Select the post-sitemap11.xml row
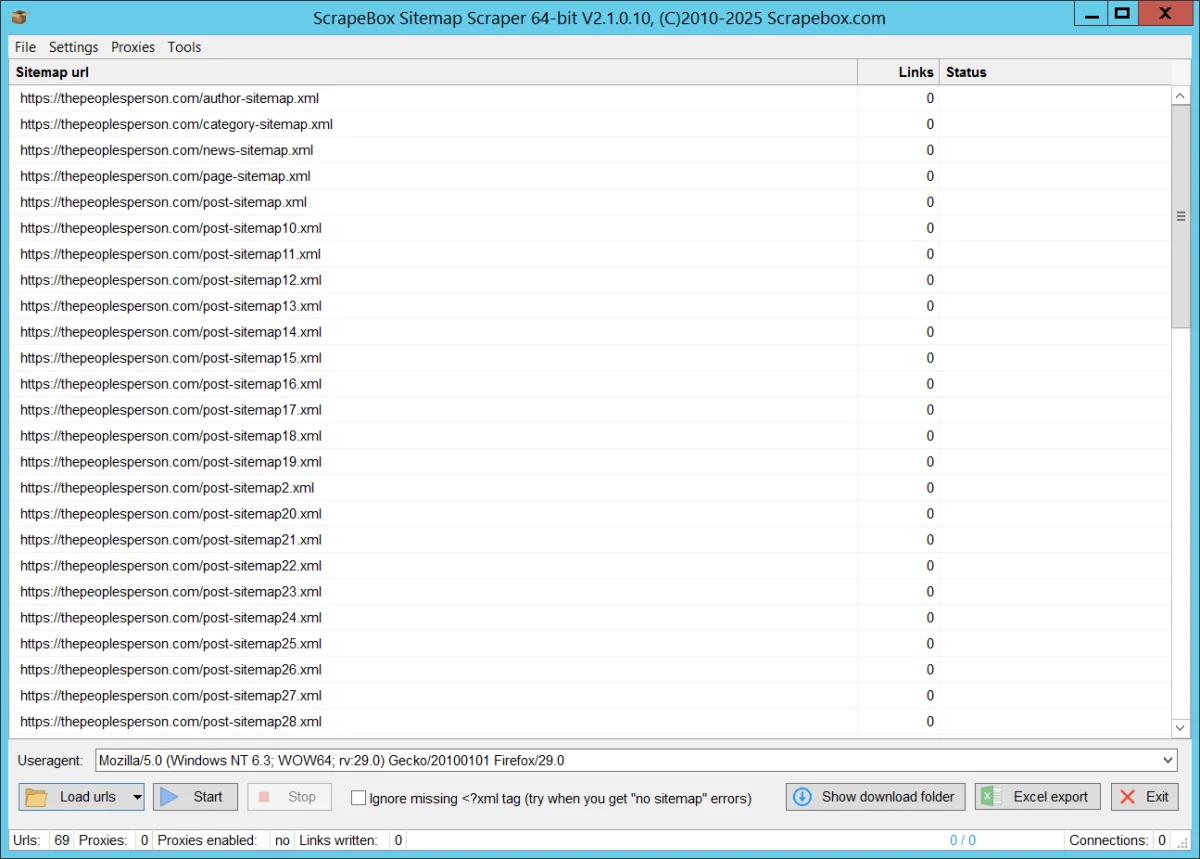 pyautogui.click(x=590, y=254)
